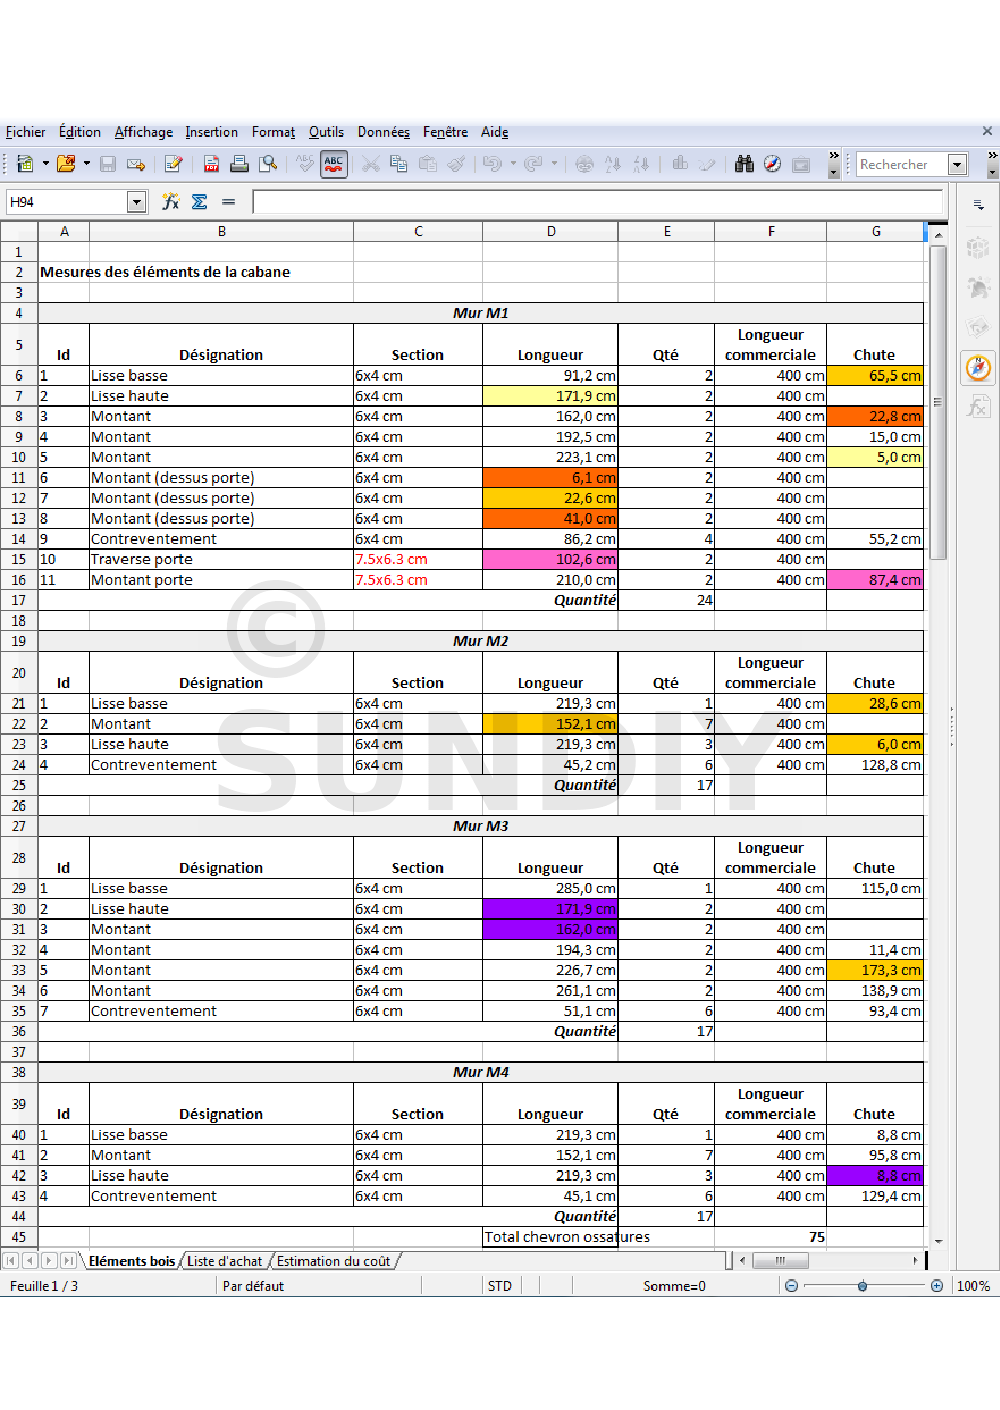This screenshot has height=1410, width=1000.
Task: Open the Rechercher search dropdown arrow
Action: click(x=957, y=164)
